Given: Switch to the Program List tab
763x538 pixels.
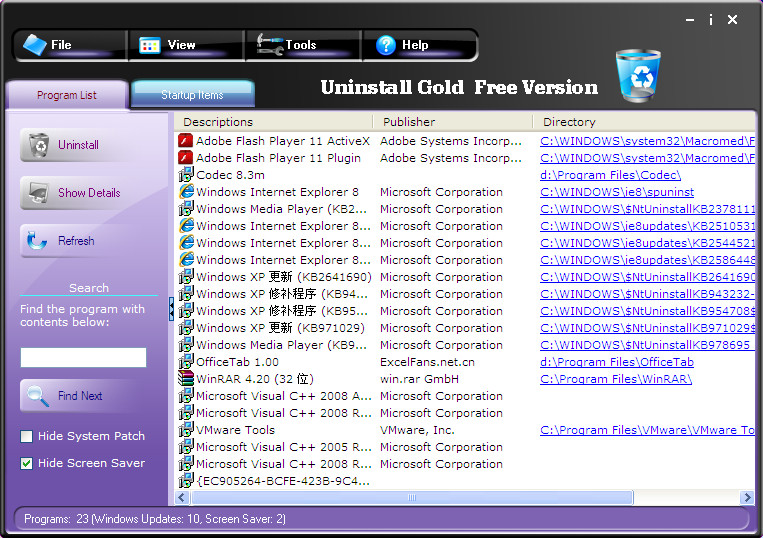Looking at the screenshot, I should [x=67, y=95].
